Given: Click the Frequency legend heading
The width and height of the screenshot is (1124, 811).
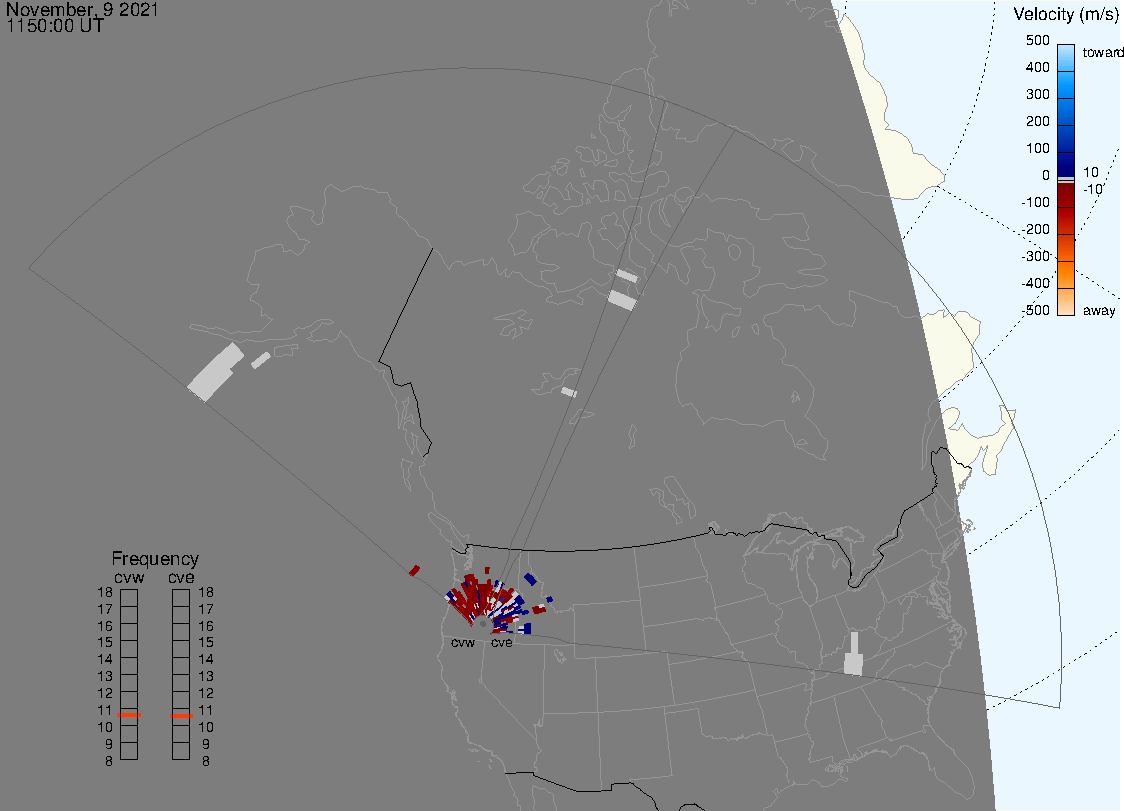Looking at the screenshot, I should 155,559.
